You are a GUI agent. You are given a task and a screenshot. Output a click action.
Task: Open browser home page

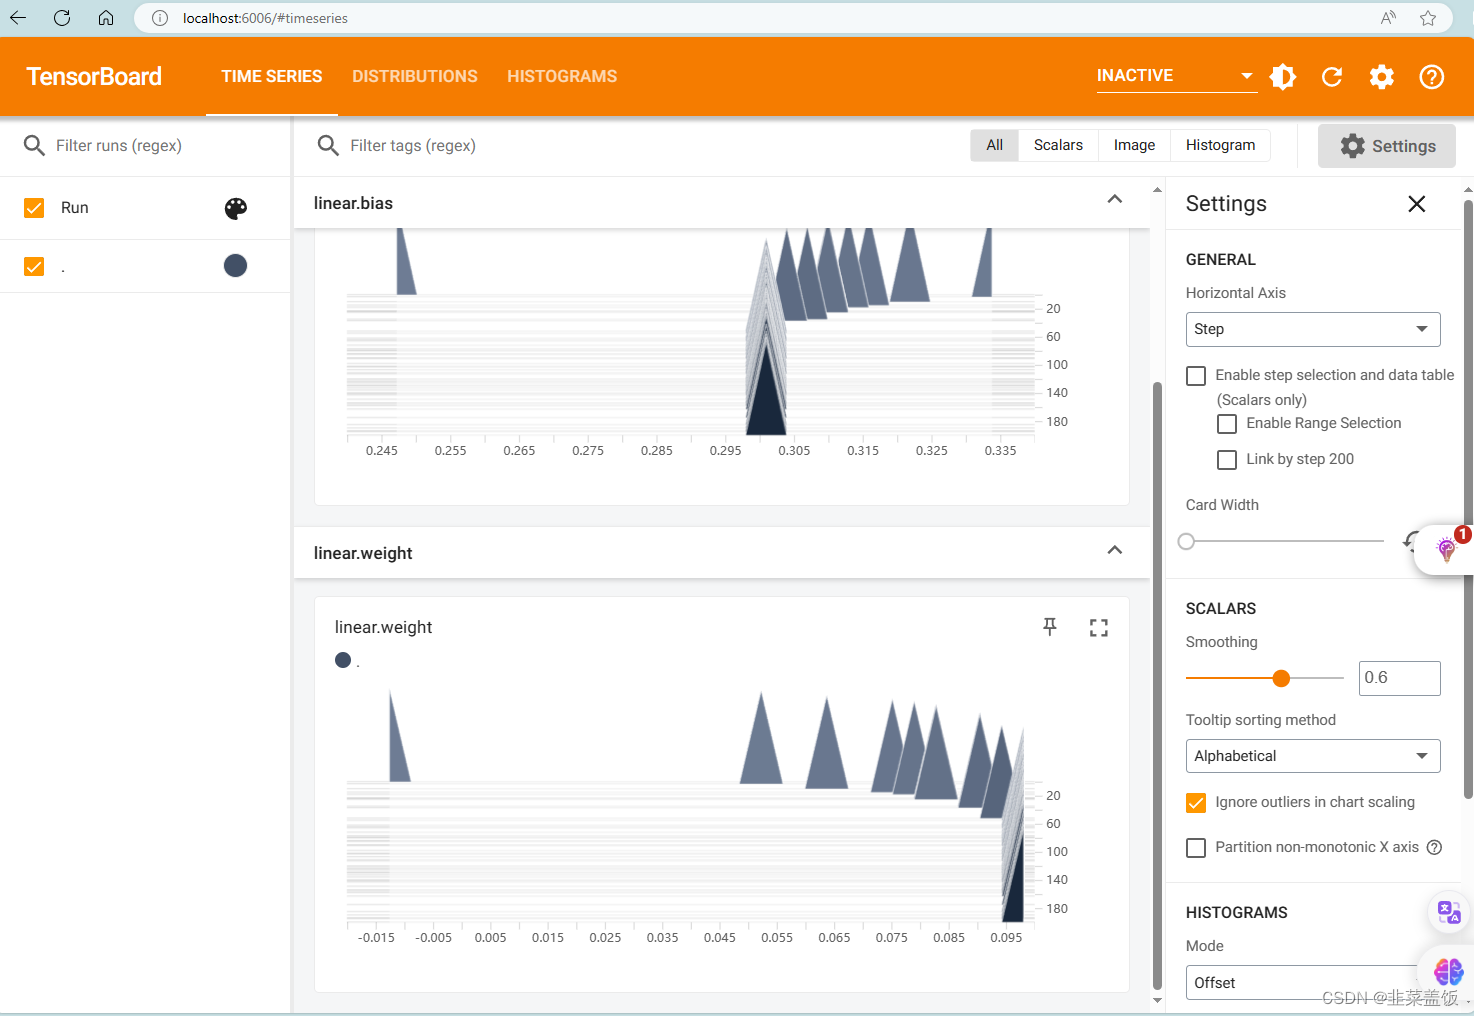click(x=106, y=18)
